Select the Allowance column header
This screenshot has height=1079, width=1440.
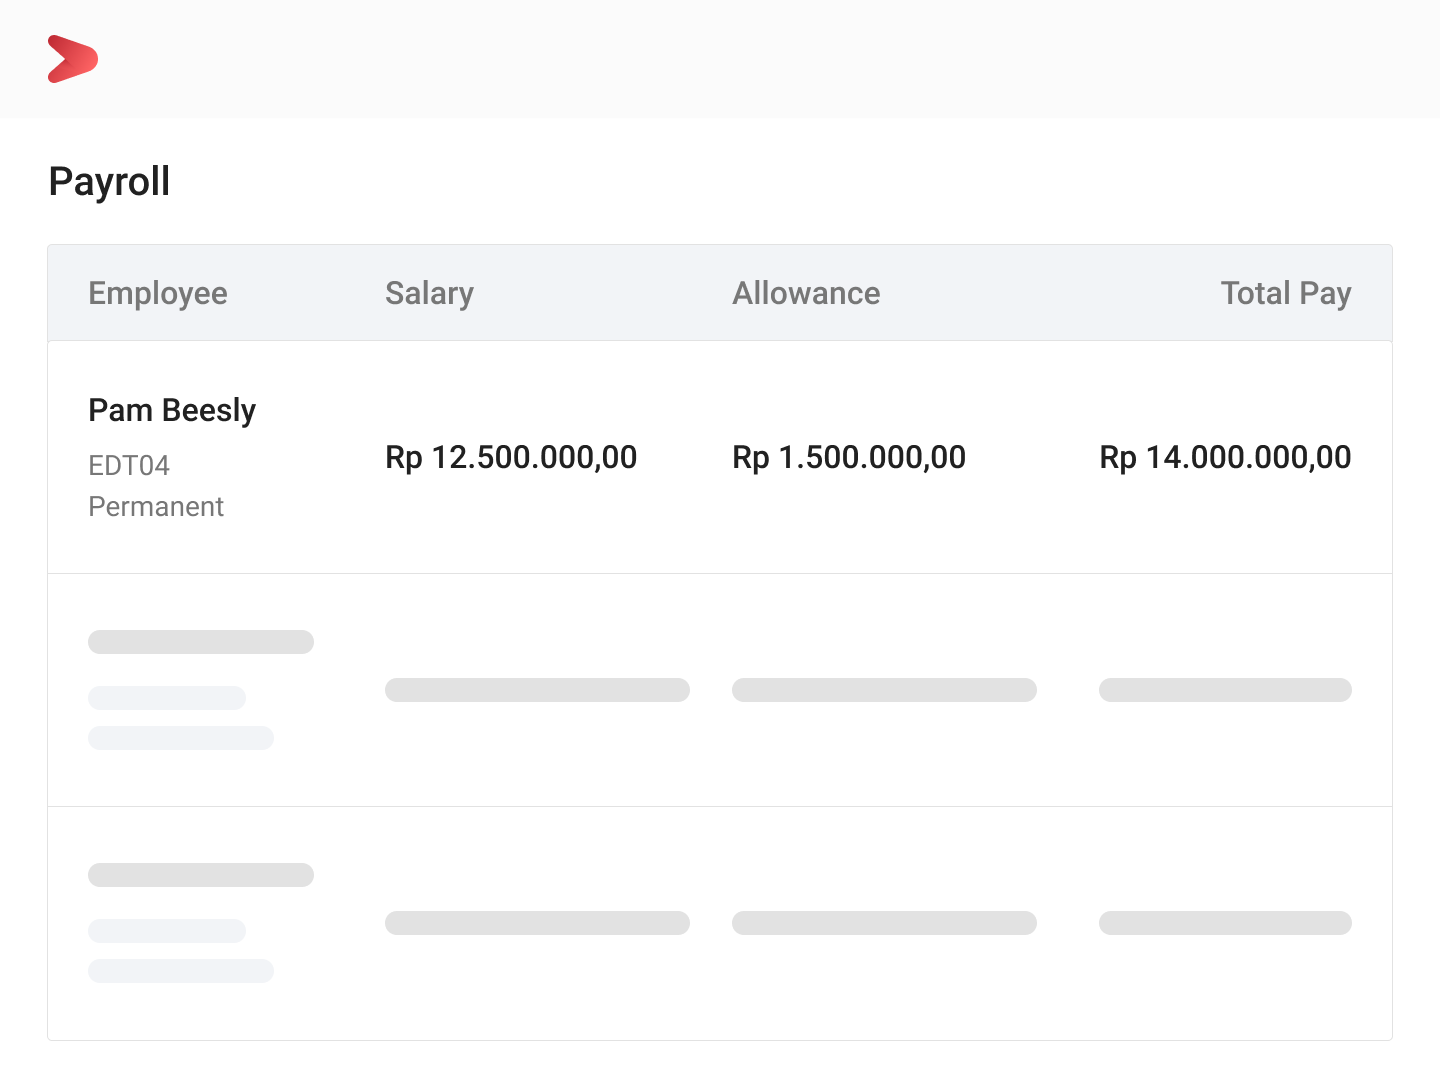[806, 293]
